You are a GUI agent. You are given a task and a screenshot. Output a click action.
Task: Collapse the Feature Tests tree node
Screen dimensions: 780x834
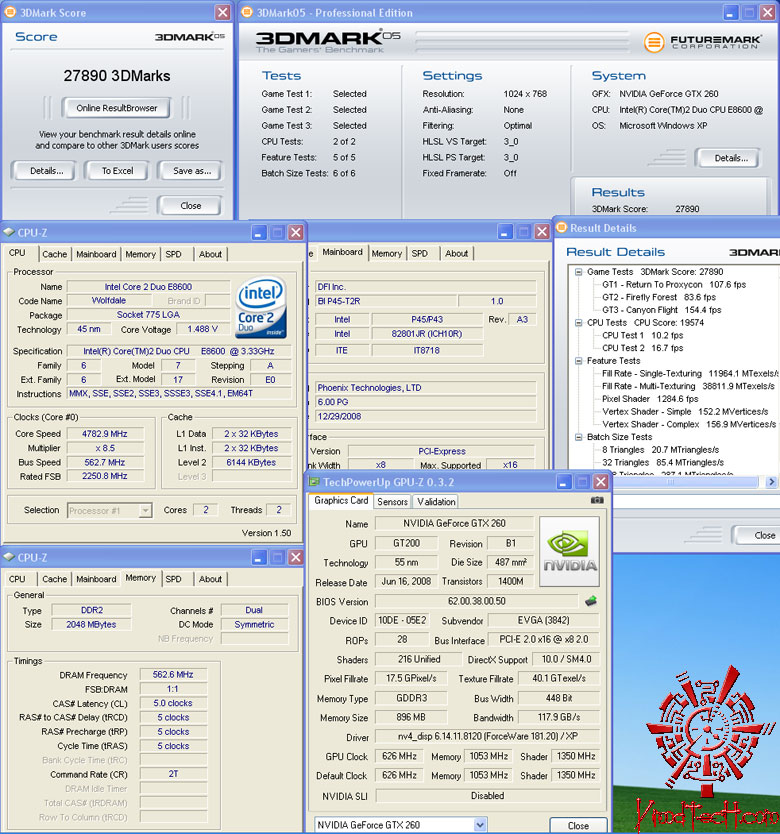578,361
